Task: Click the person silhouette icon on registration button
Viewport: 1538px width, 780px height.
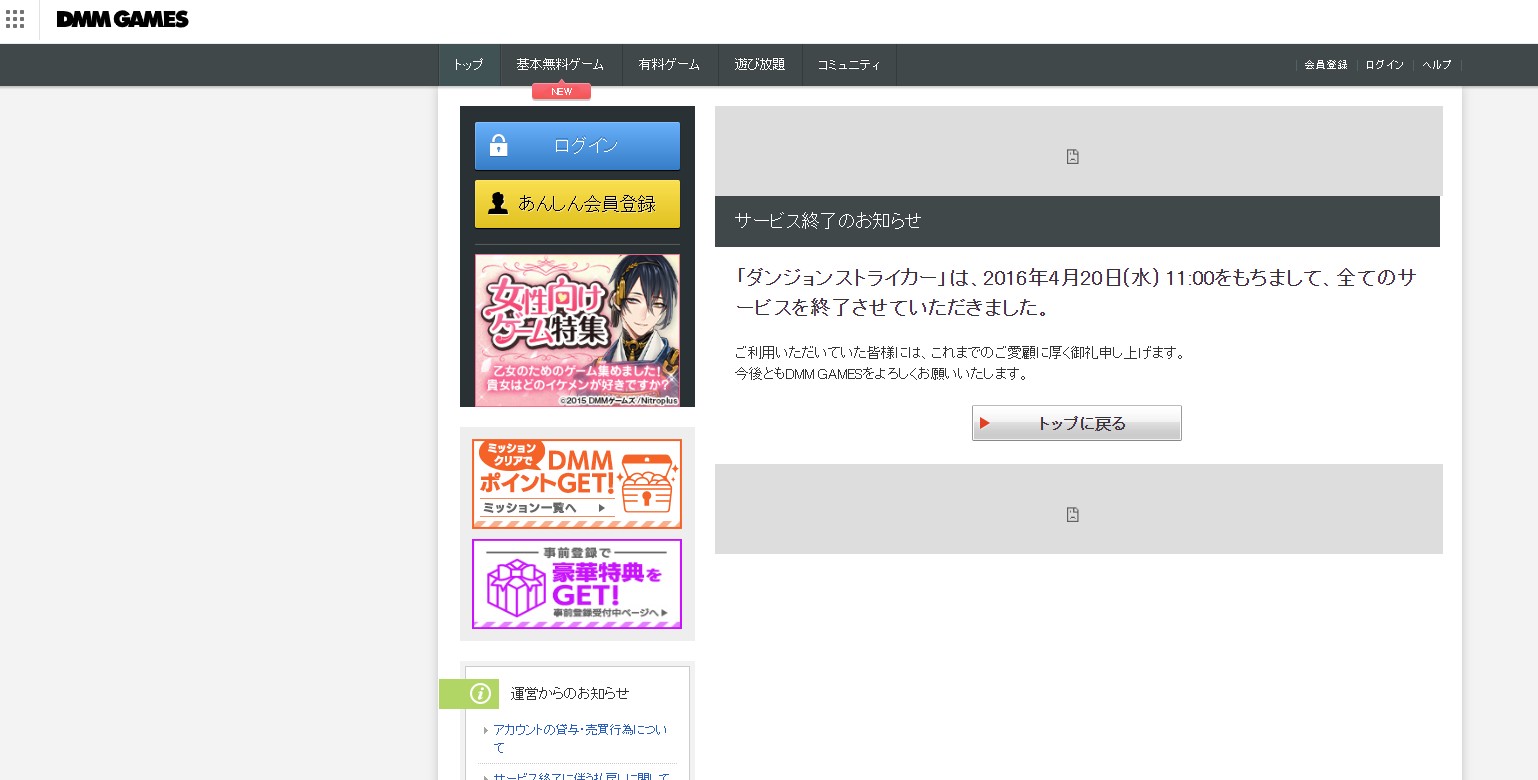Action: click(497, 204)
